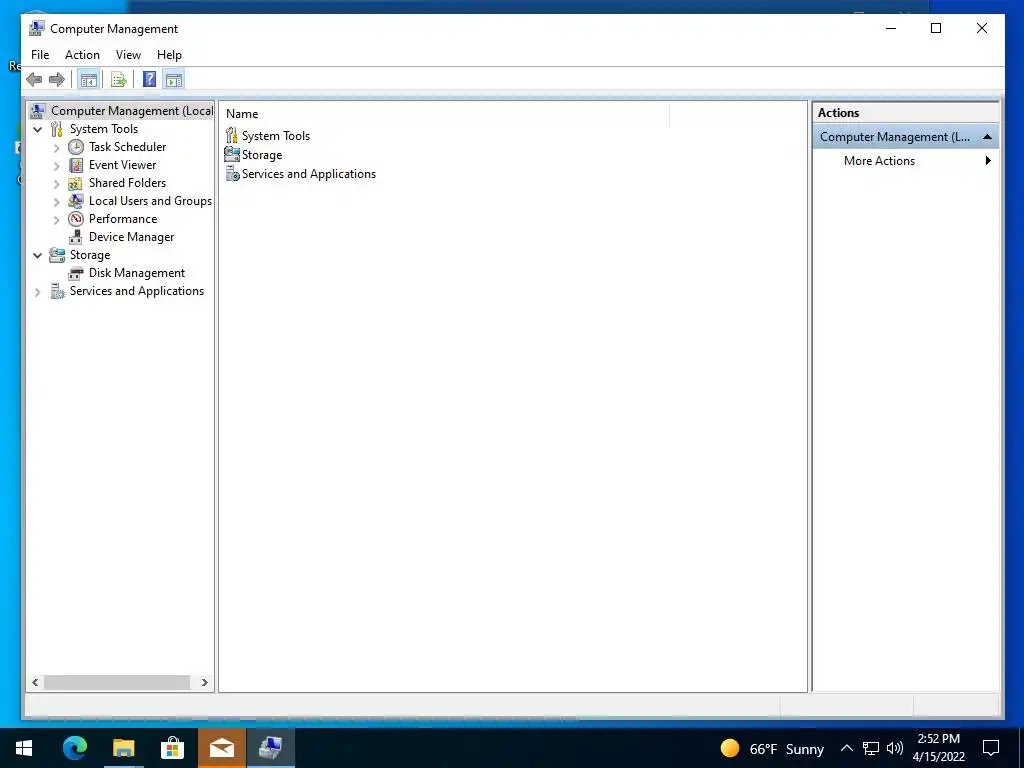Click the System Tools icon in Name list
This screenshot has height=768, width=1024.
232,135
